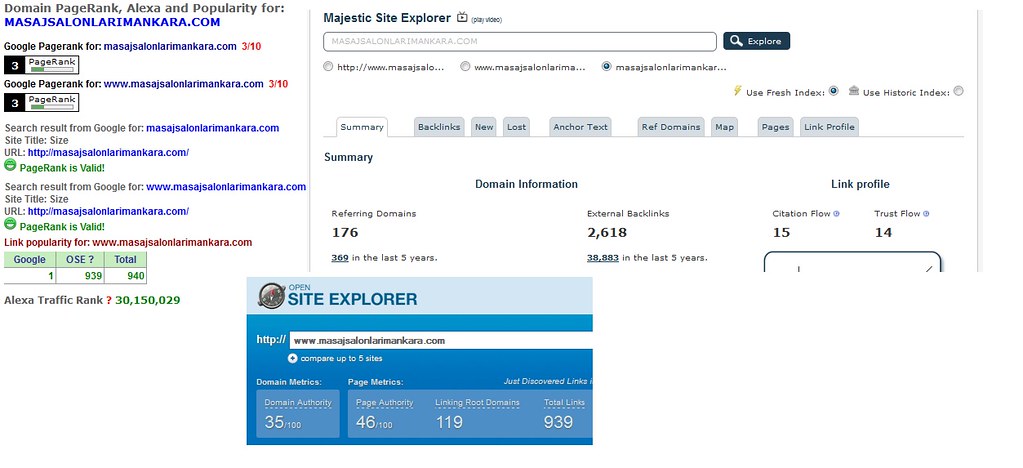Click the compare up to 5 sites plus icon

point(292,358)
